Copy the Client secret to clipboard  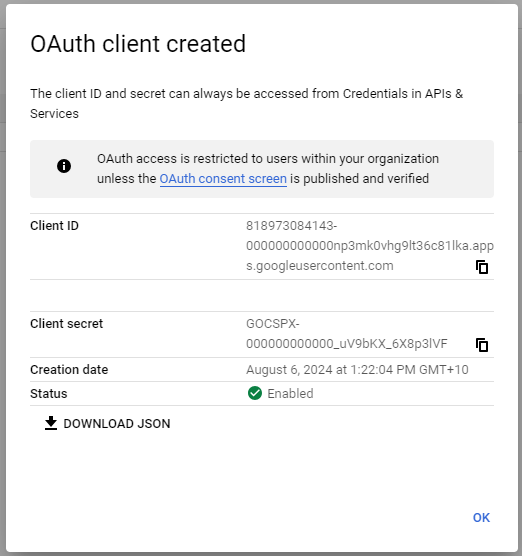[x=482, y=345]
